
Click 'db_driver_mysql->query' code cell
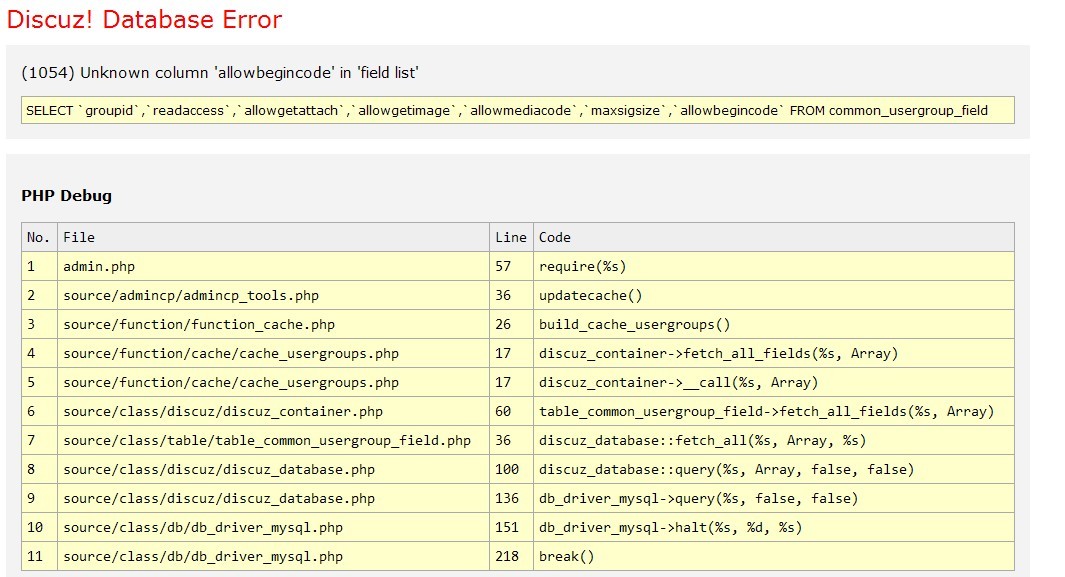(774, 498)
